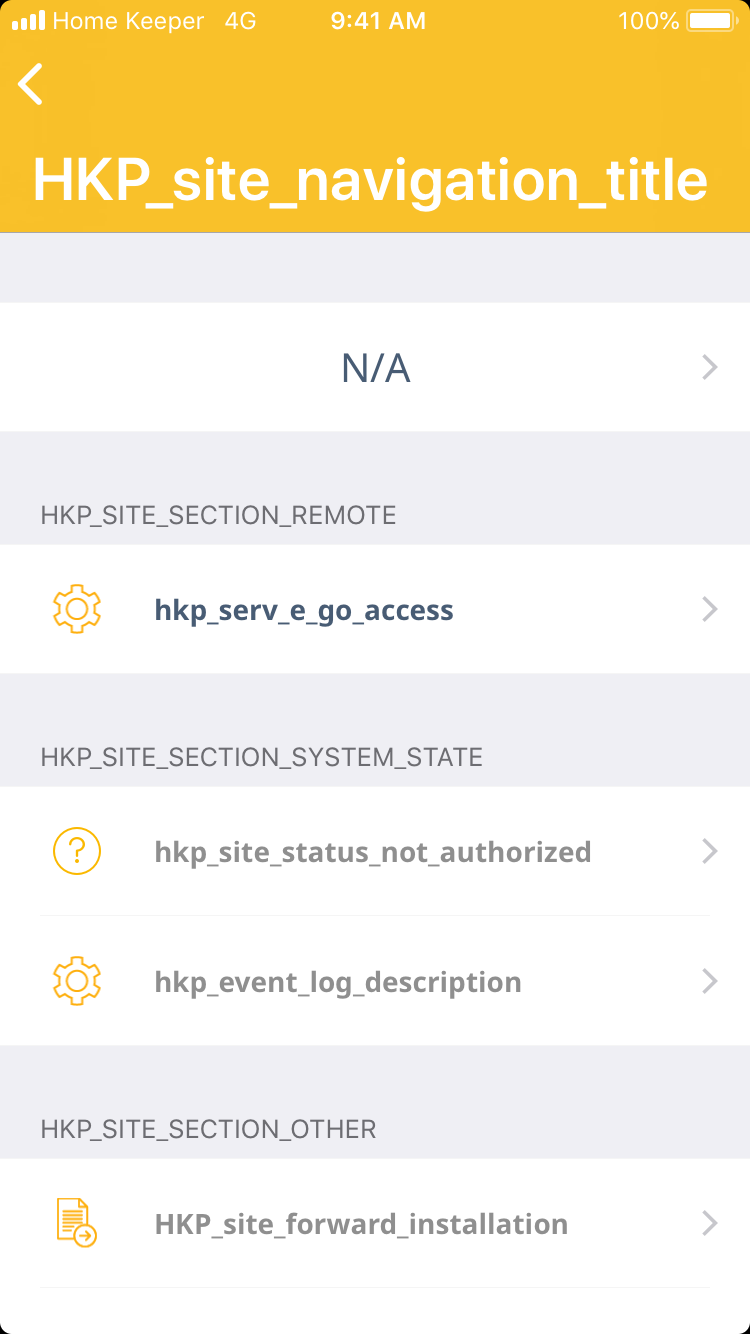Expand the N/A row chevron
This screenshot has height=1334, width=750.
pyautogui.click(x=710, y=368)
